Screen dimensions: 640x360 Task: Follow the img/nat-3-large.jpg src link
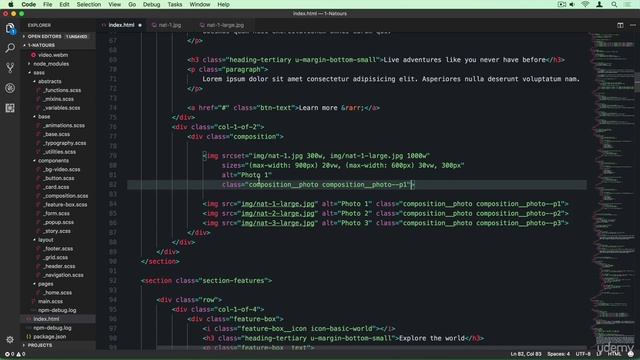tap(278, 223)
